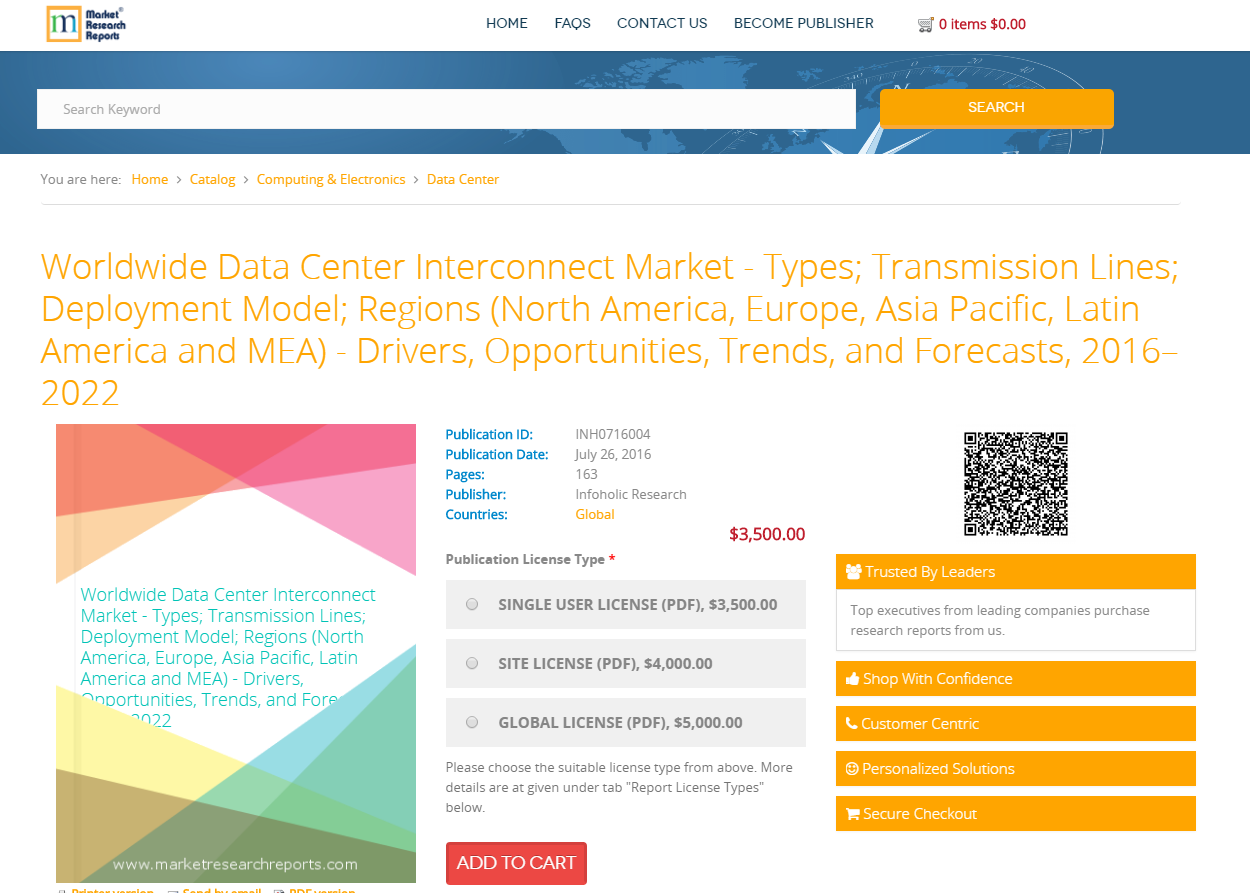The height and width of the screenshot is (893, 1250).
Task: Click the red ADD TO CART button
Action: pyautogui.click(x=516, y=863)
